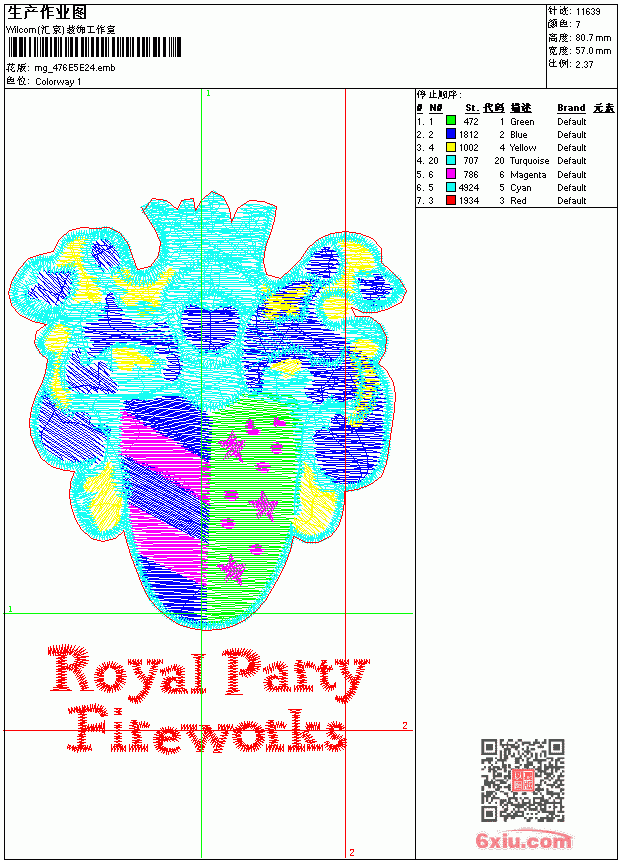
Task: Click the height value '80.7 mm'
Action: point(593,37)
